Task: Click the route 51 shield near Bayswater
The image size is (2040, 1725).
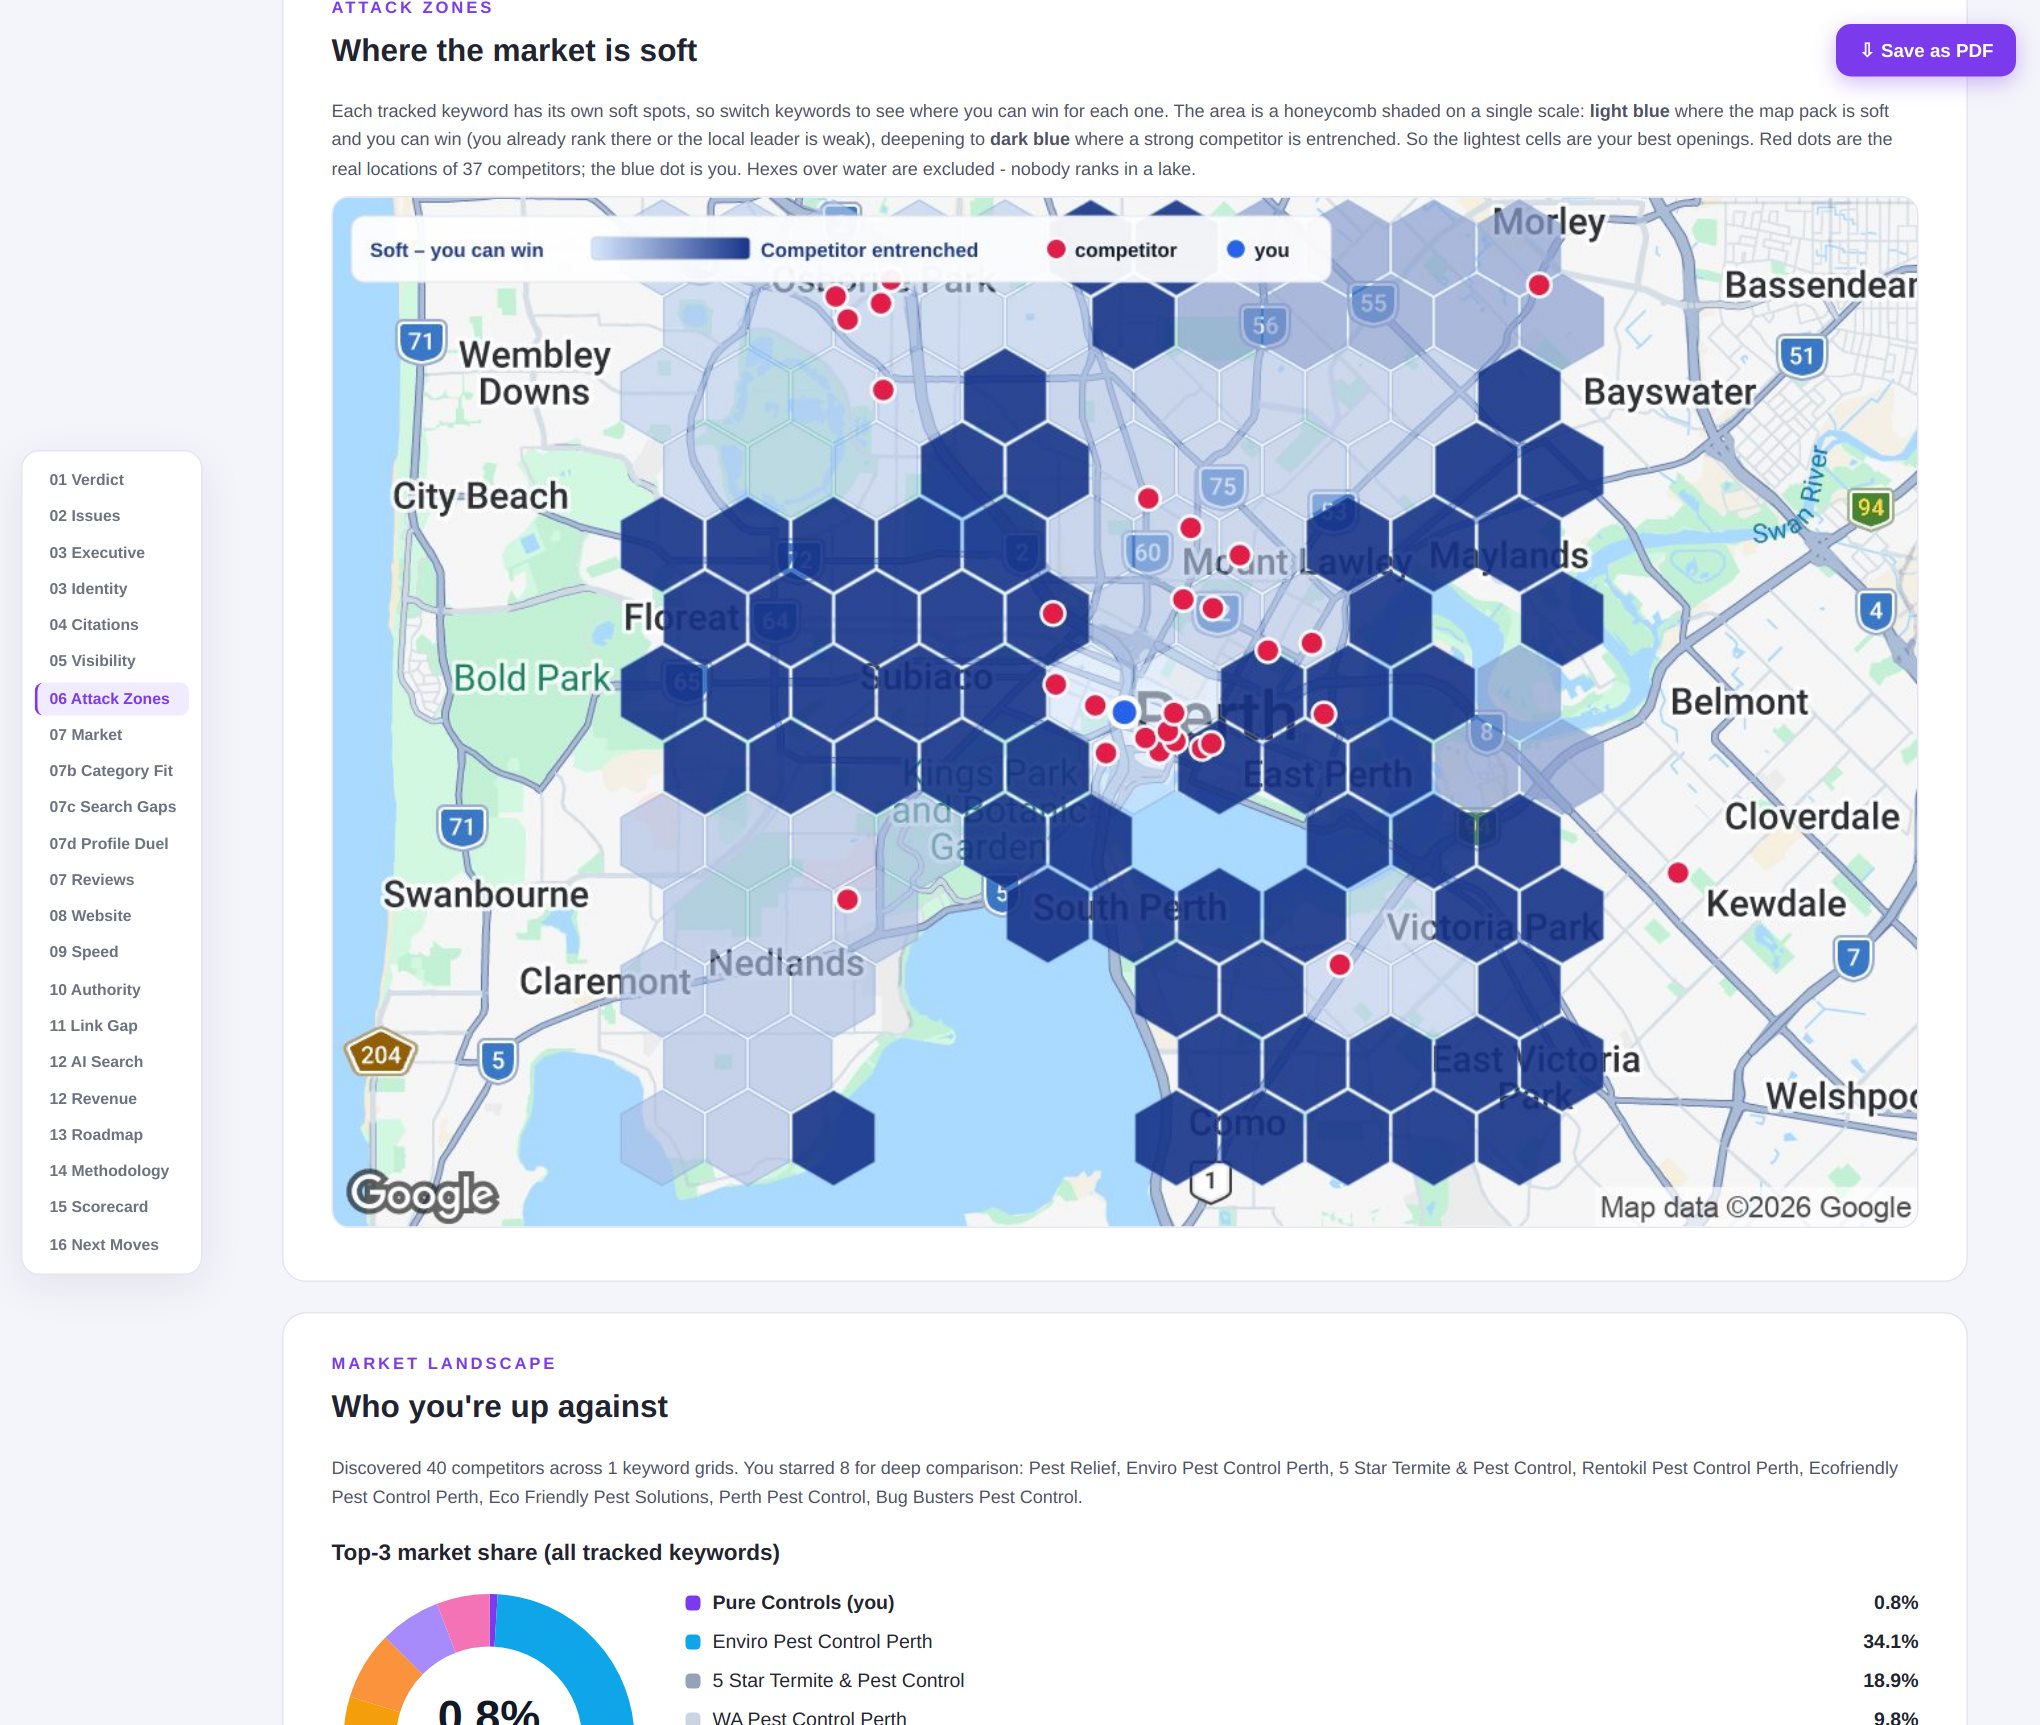Action: pos(1801,356)
